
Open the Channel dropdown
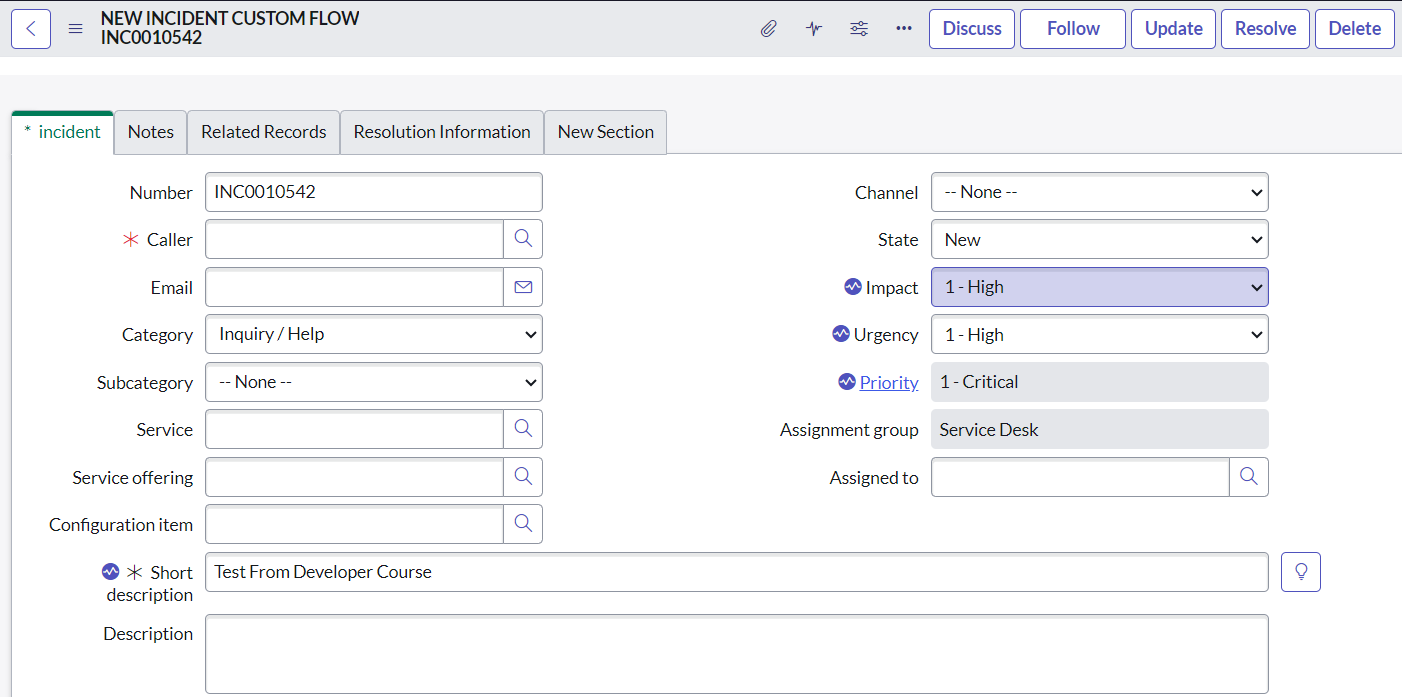1099,192
